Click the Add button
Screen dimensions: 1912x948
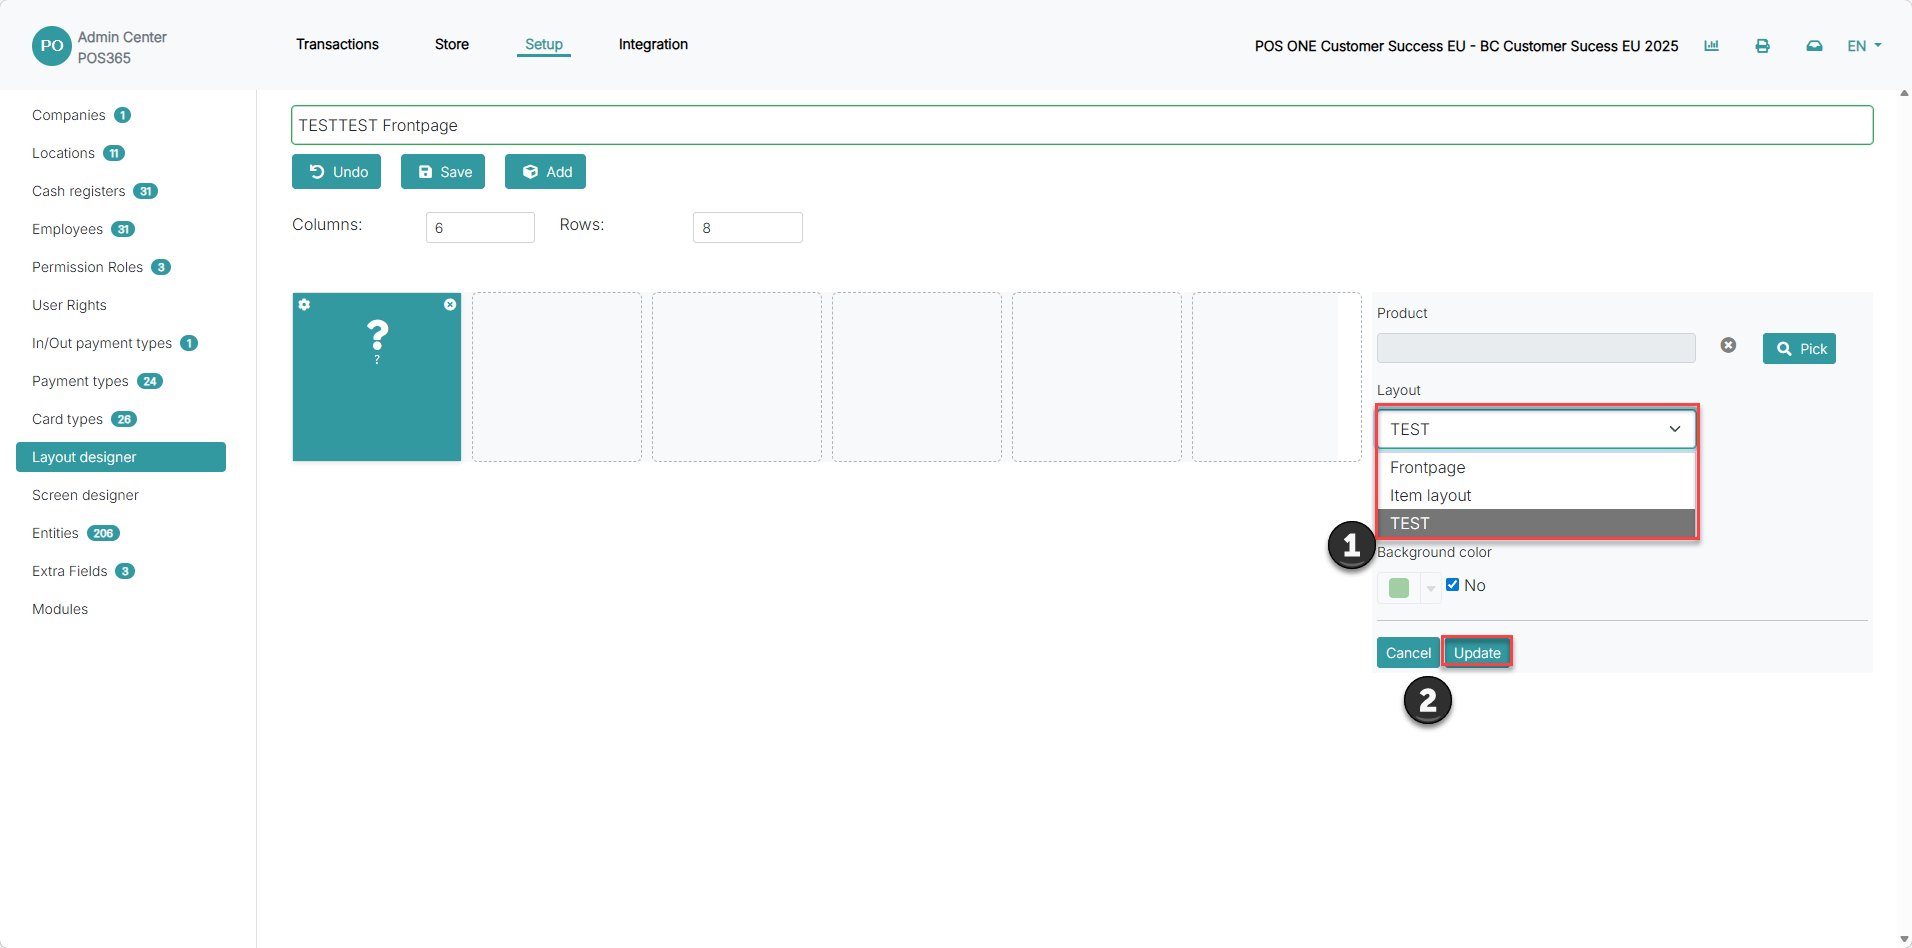click(545, 172)
